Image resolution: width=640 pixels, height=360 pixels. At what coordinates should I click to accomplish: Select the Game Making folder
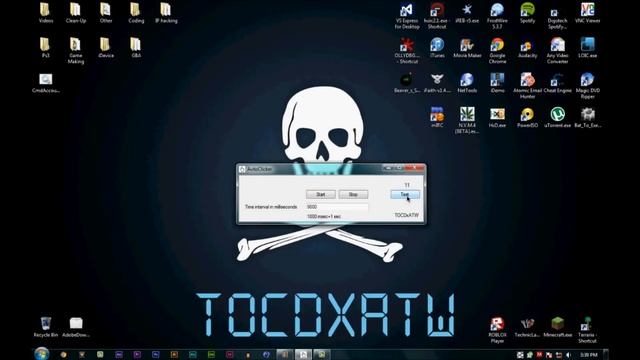76,50
